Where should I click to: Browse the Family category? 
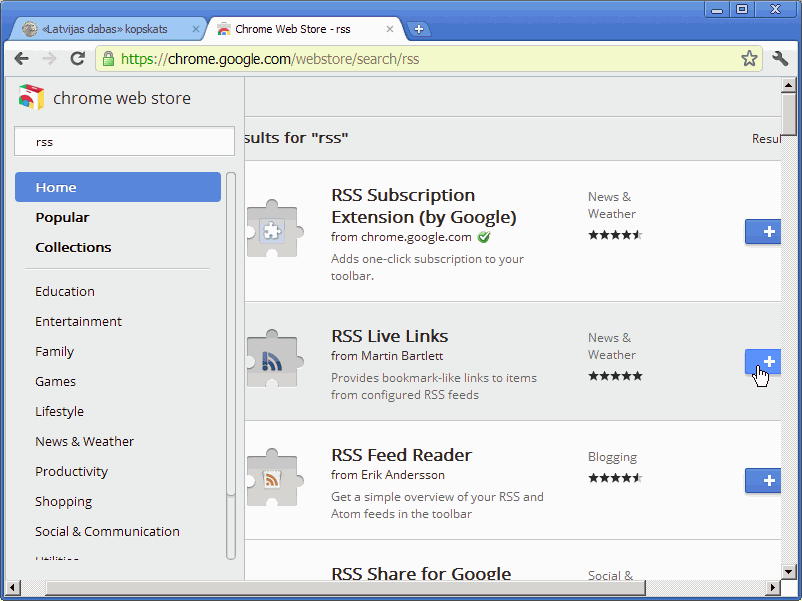[x=55, y=351]
